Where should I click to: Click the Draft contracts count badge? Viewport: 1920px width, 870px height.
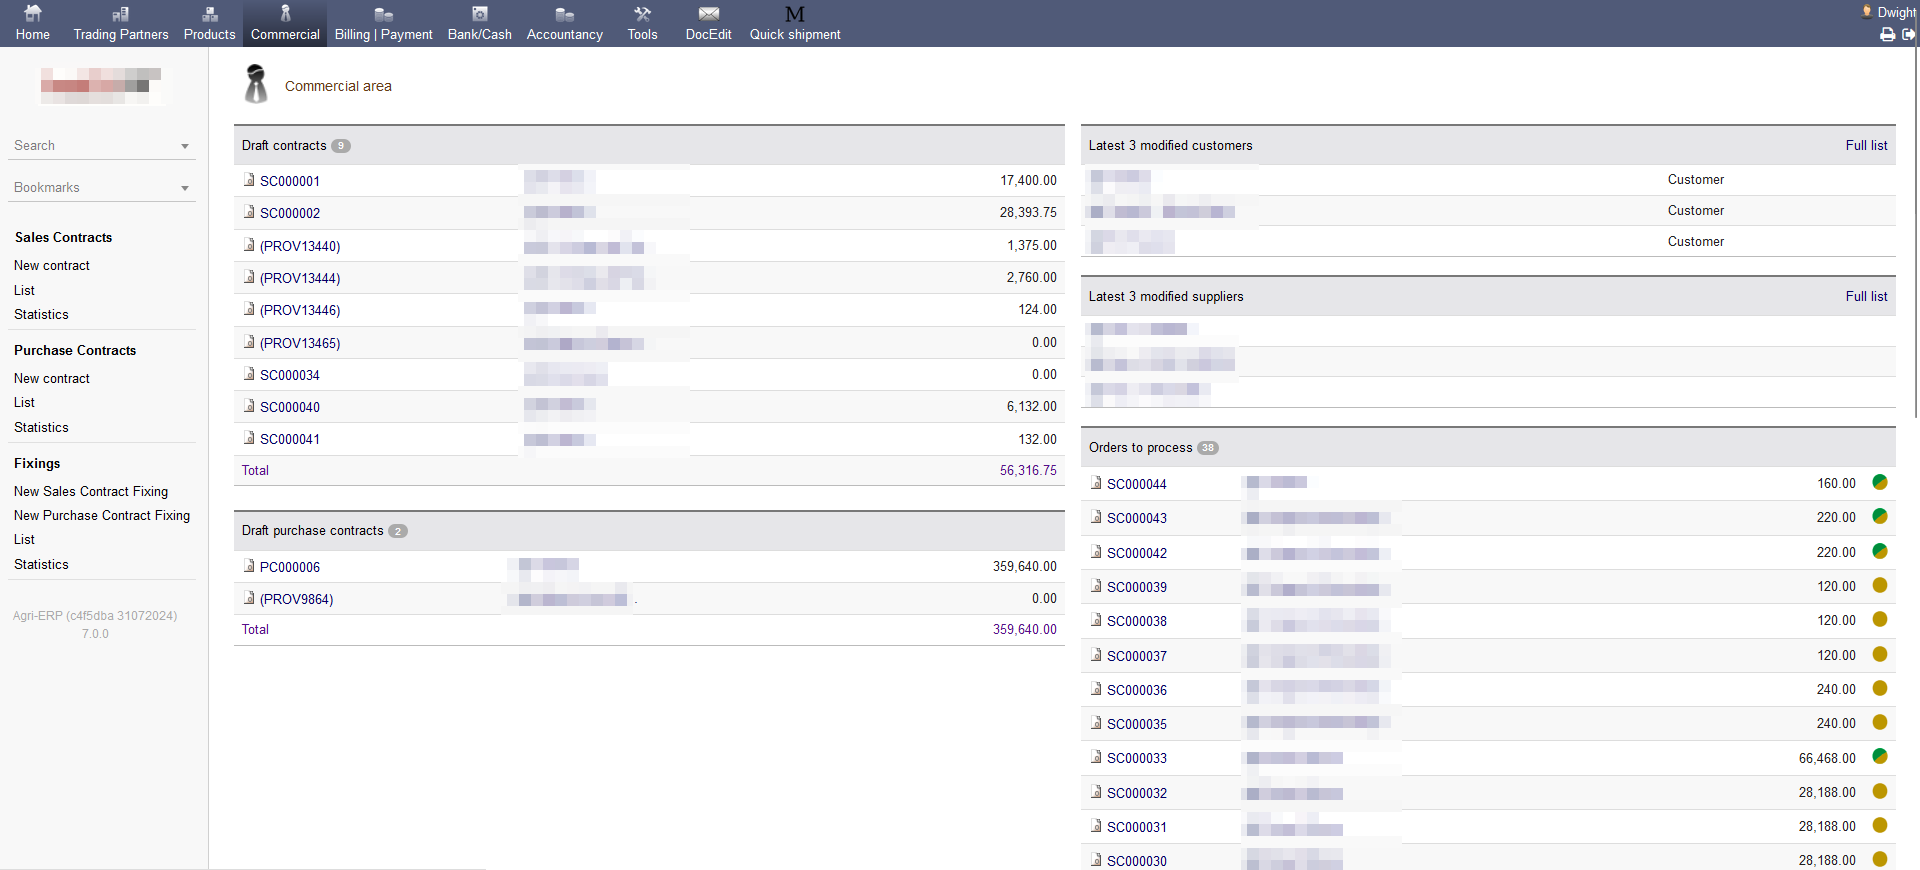[341, 146]
